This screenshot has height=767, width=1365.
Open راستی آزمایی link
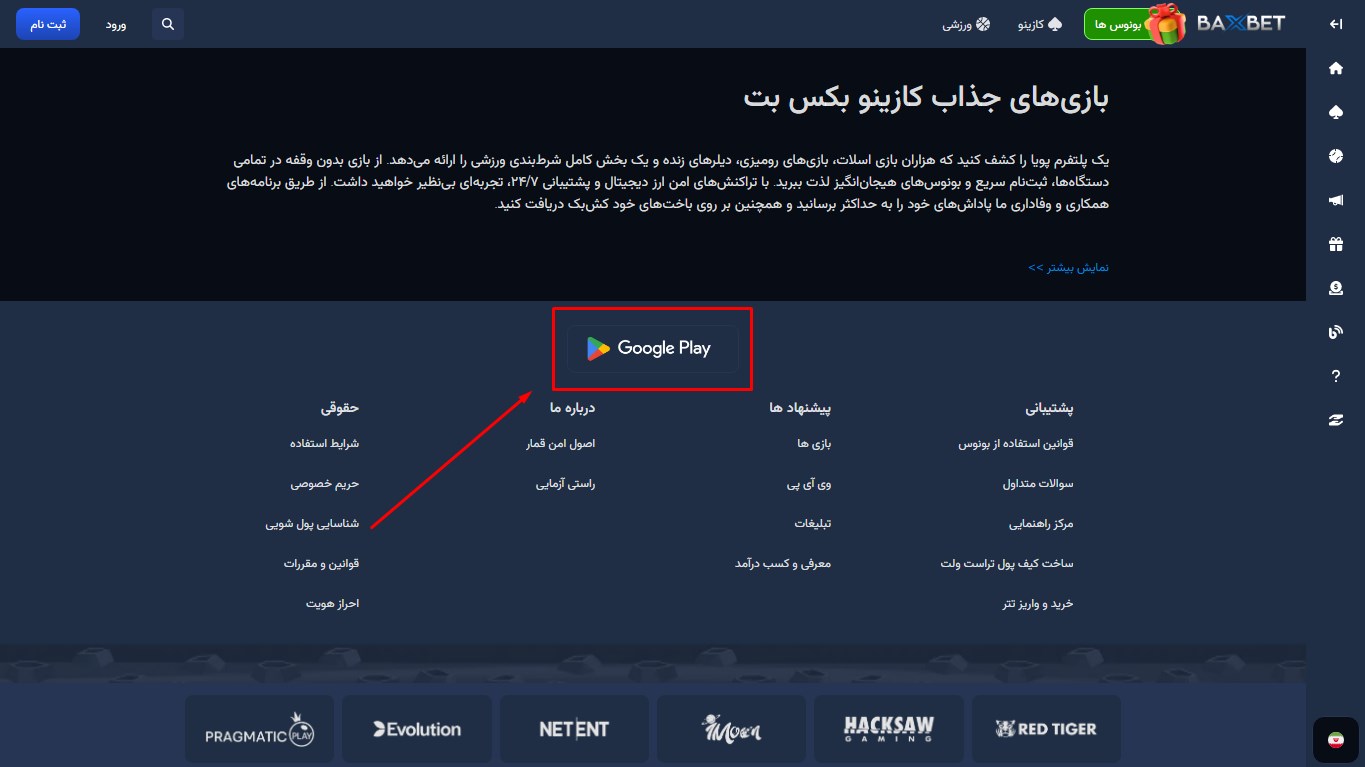pyautogui.click(x=565, y=483)
